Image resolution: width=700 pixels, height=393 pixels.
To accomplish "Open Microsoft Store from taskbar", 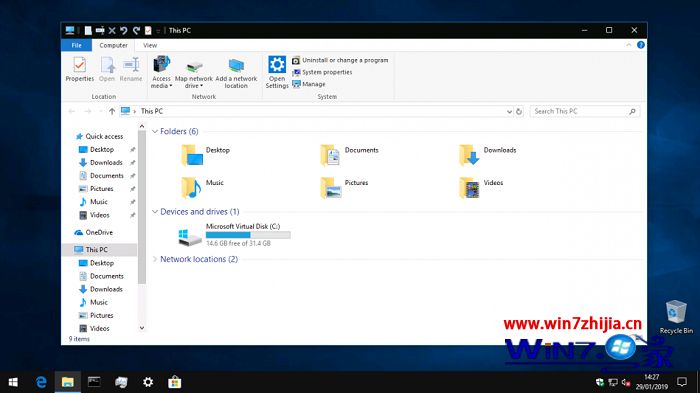I will pos(175,382).
